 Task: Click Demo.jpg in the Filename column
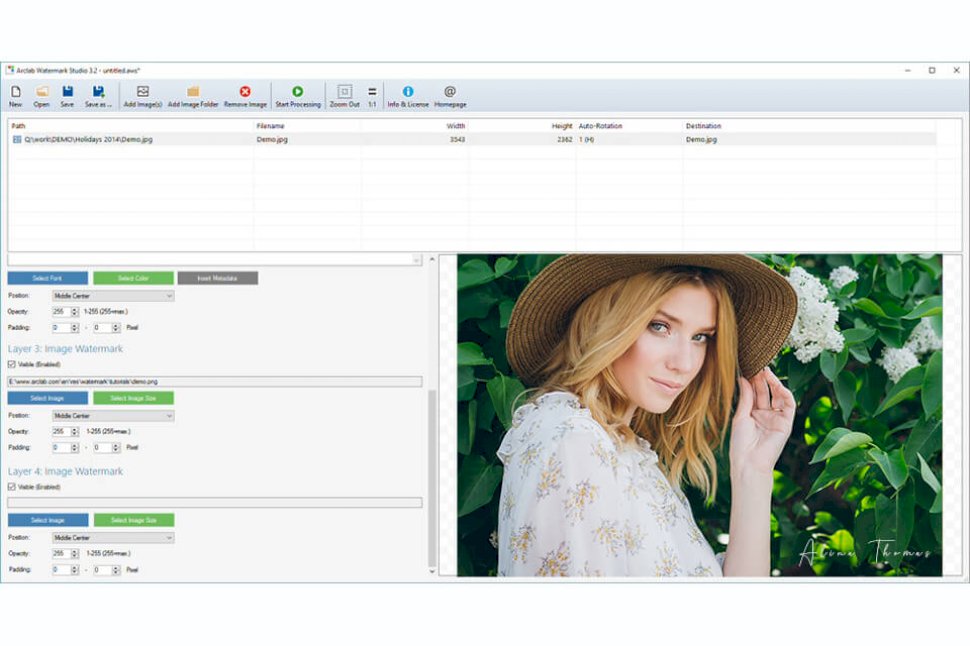272,140
